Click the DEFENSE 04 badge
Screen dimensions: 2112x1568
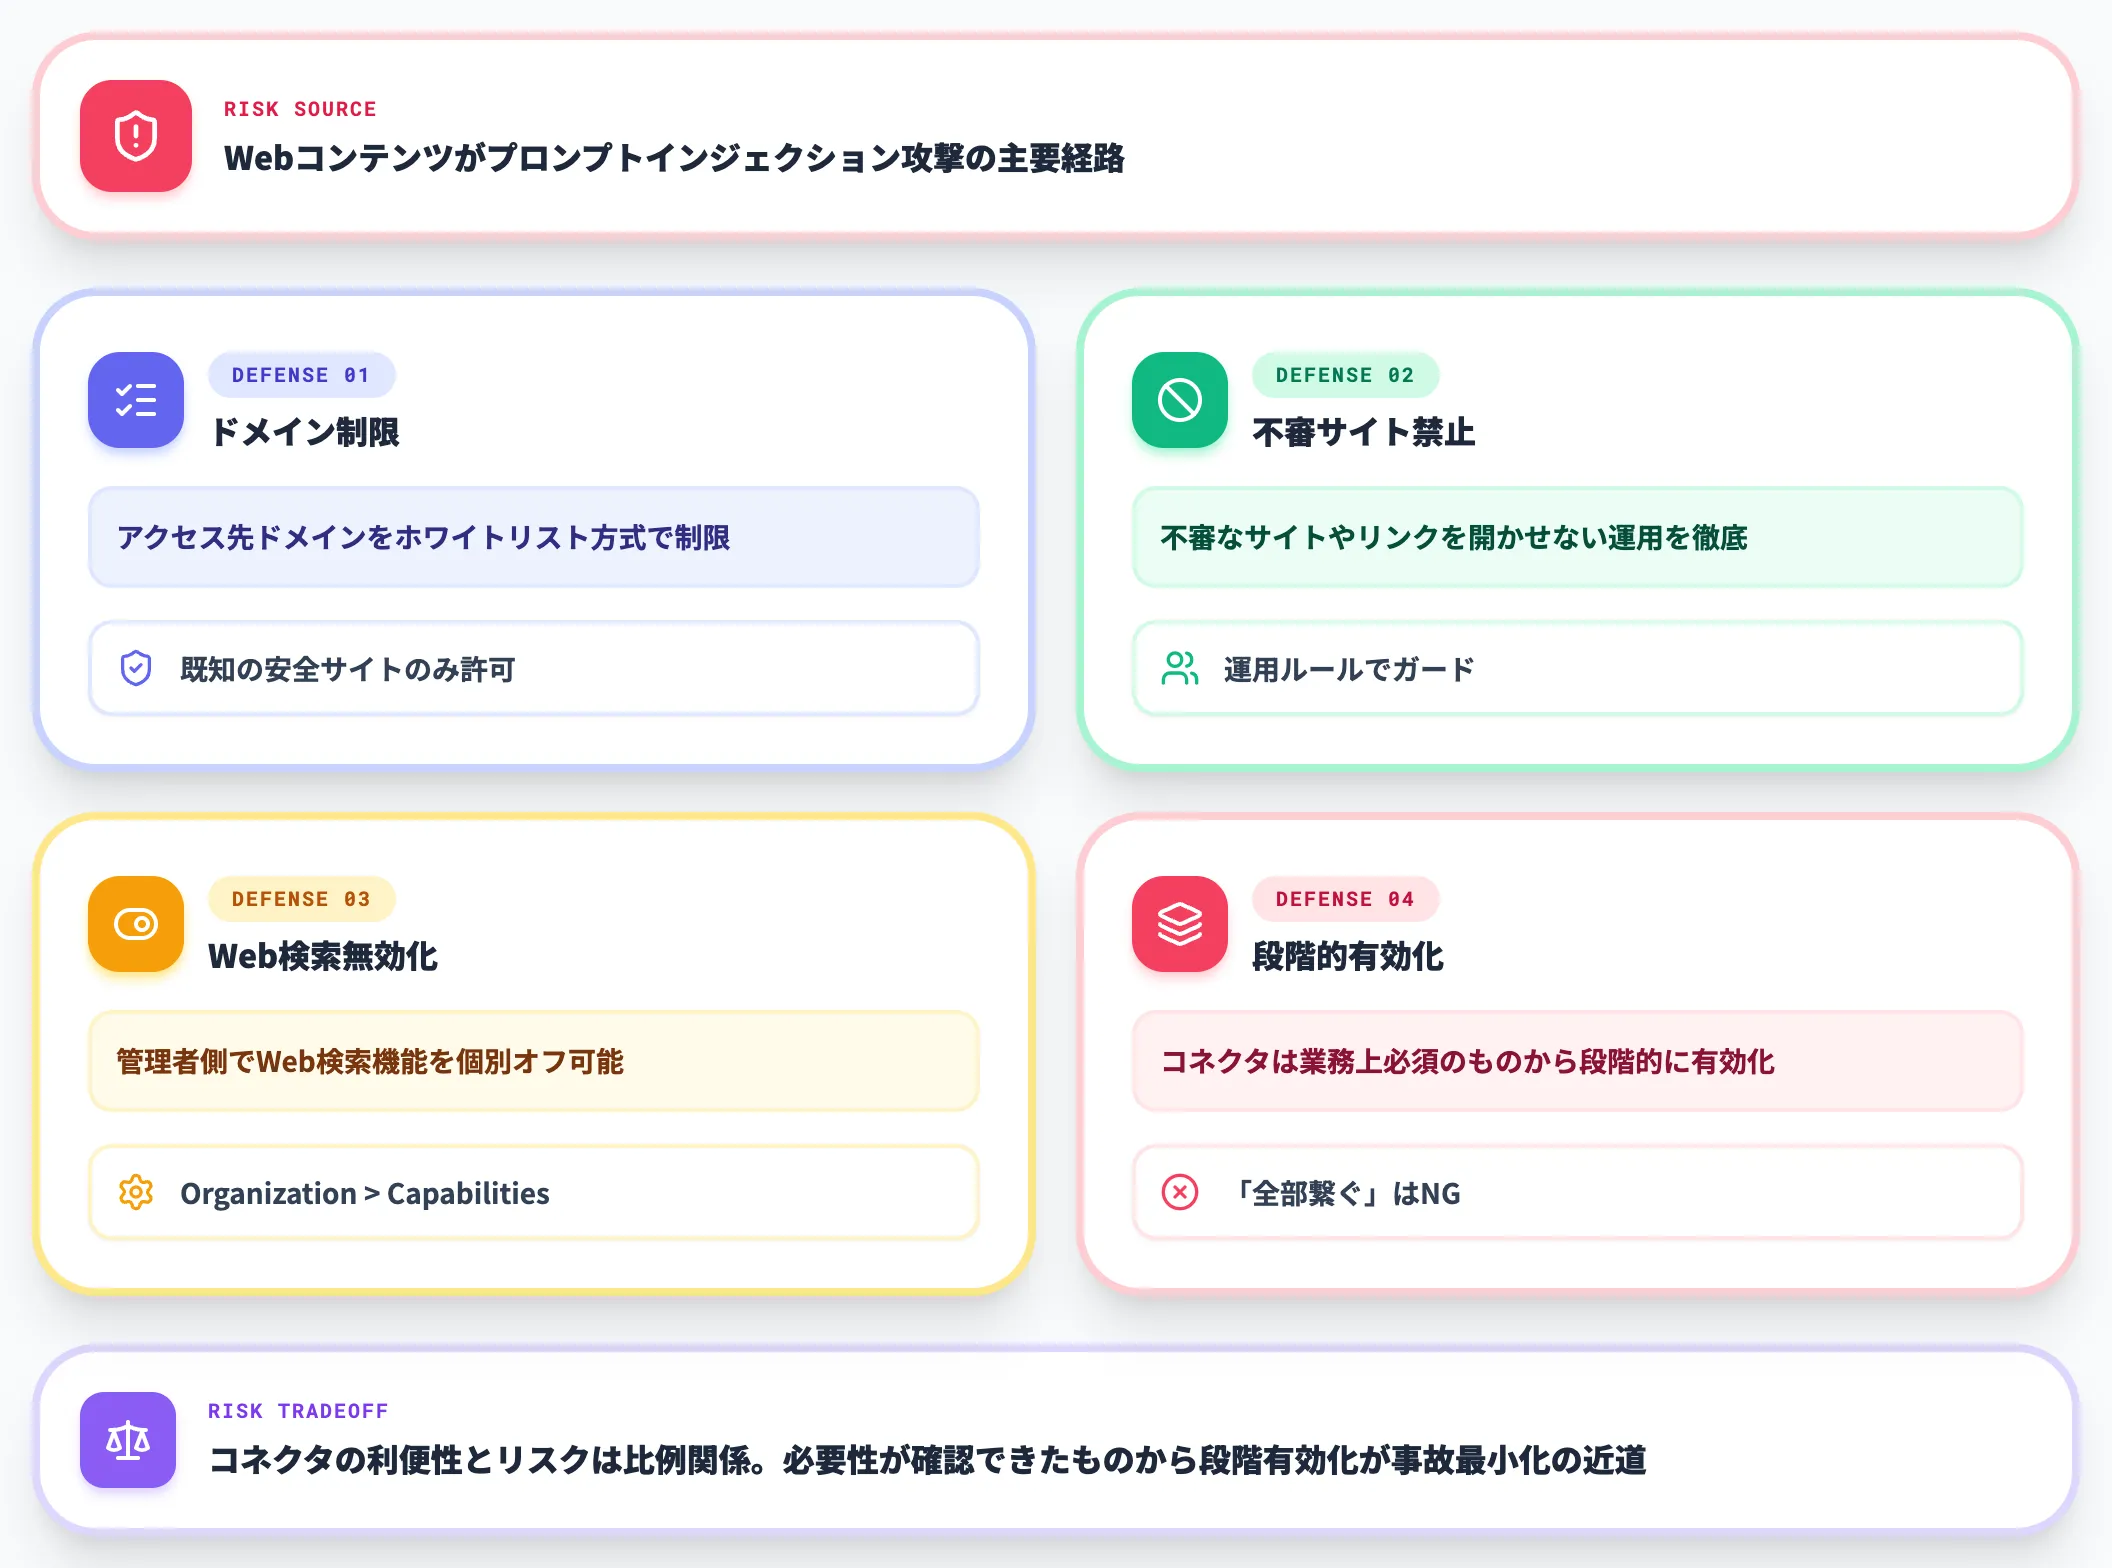[1345, 899]
